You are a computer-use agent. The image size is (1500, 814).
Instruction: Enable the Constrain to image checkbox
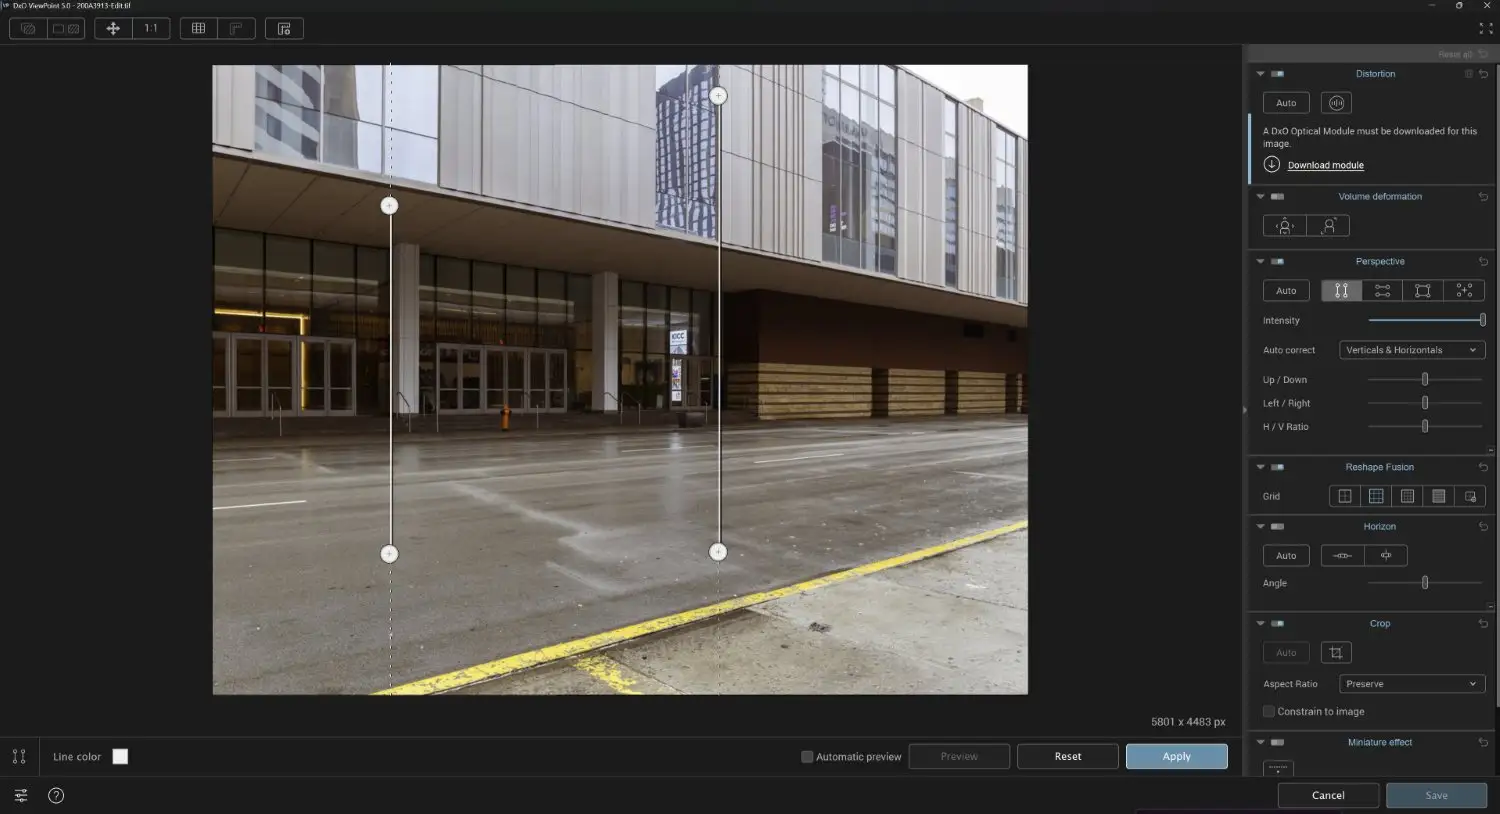pyautogui.click(x=1268, y=711)
